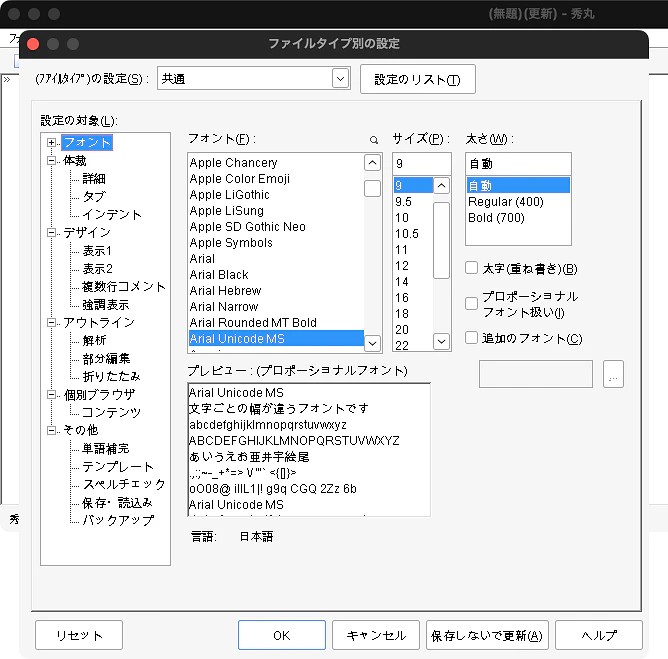The height and width of the screenshot is (659, 668).
Task: Click 設定のリスト button
Action: tap(418, 79)
